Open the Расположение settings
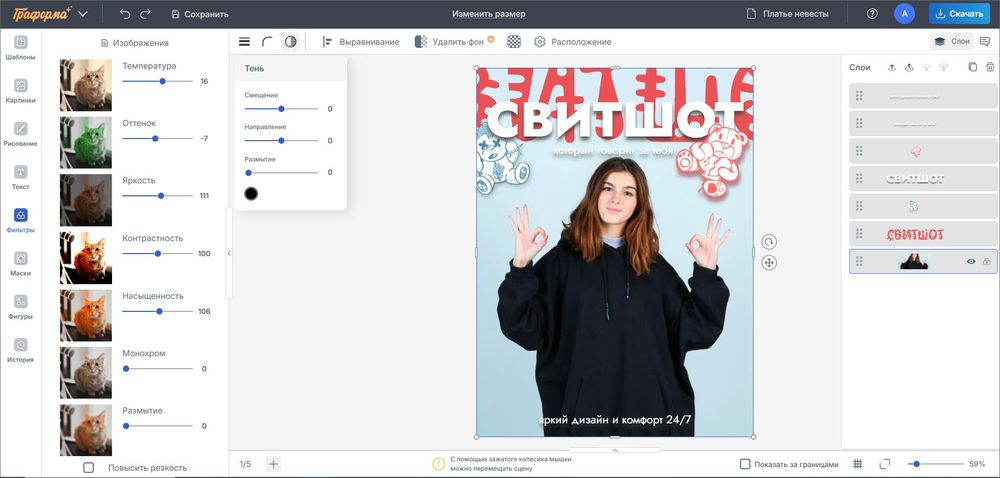Image resolution: width=1000 pixels, height=478 pixels. tap(573, 41)
